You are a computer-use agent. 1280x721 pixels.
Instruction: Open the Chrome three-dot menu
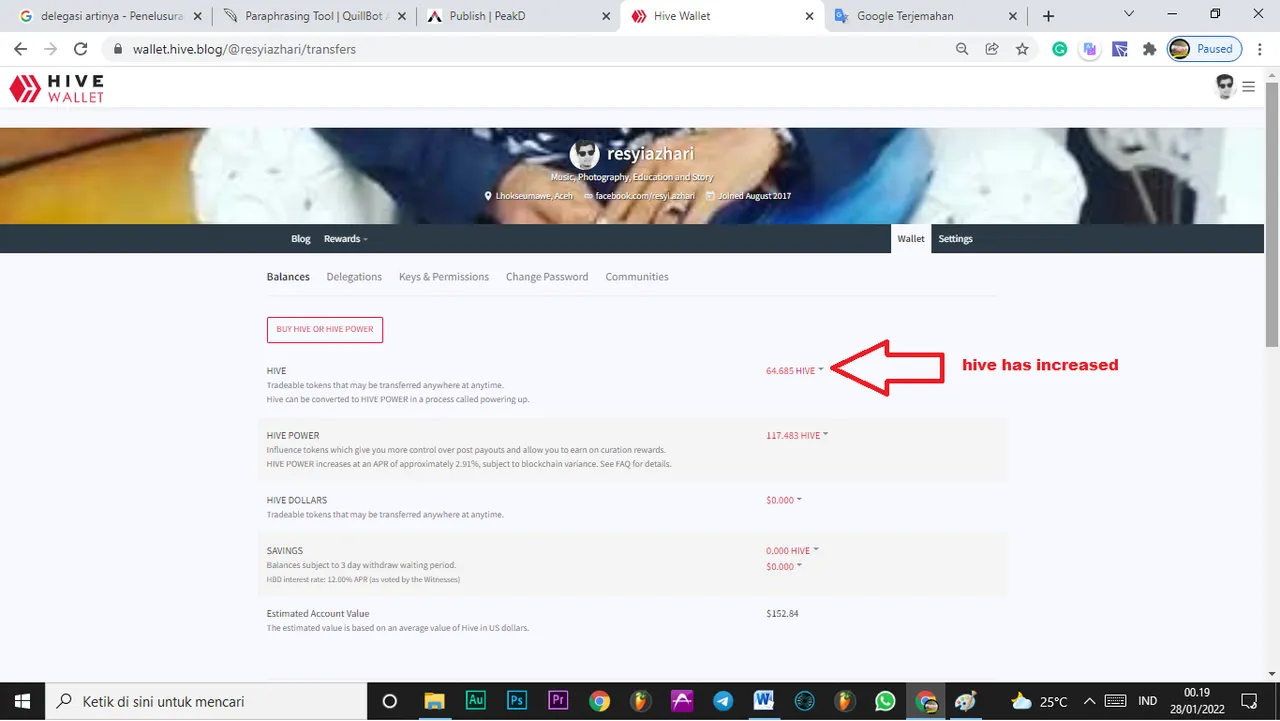[1261, 49]
